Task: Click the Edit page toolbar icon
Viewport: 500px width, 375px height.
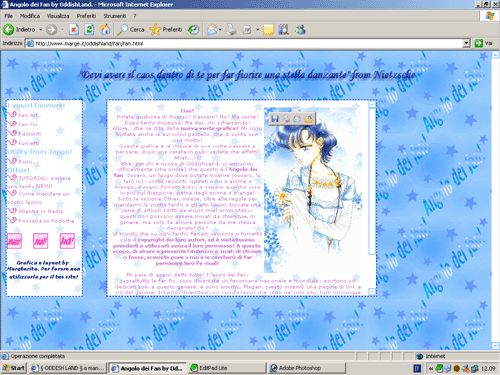Action: click(x=247, y=30)
